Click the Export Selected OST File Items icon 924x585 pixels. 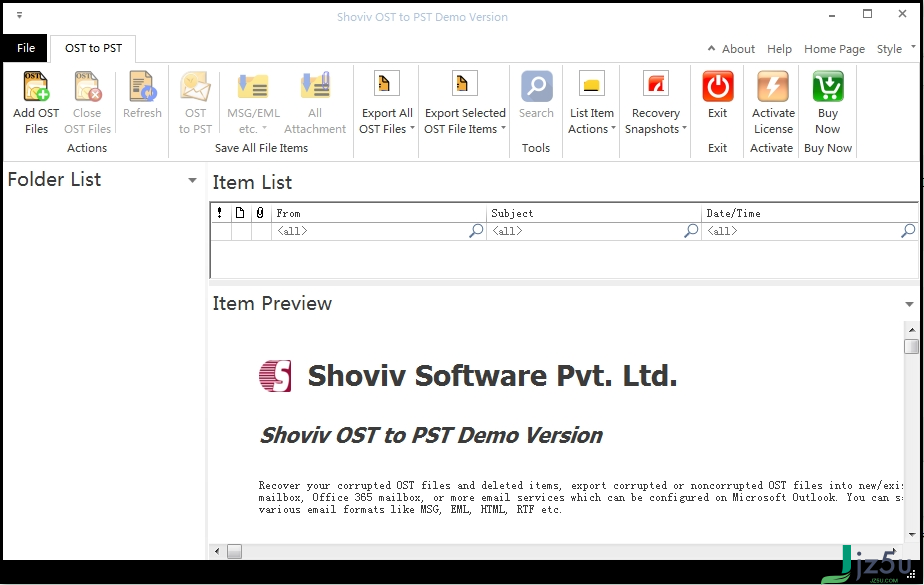point(464,84)
